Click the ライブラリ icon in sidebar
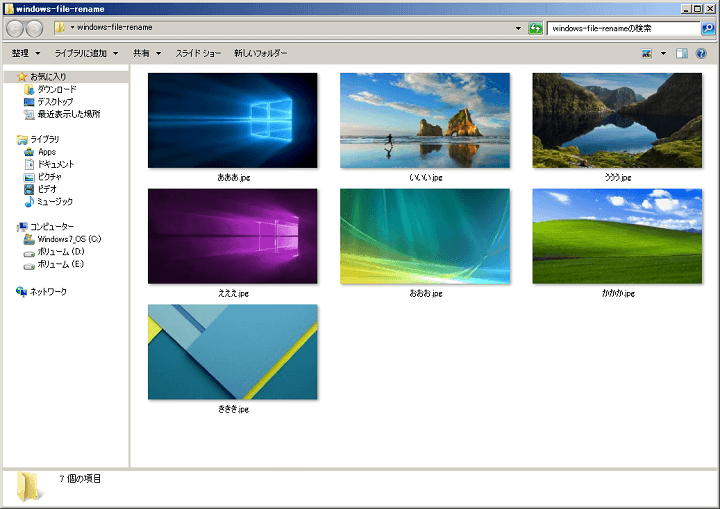Screen dimensions: 720x509 pyautogui.click(x=22, y=139)
